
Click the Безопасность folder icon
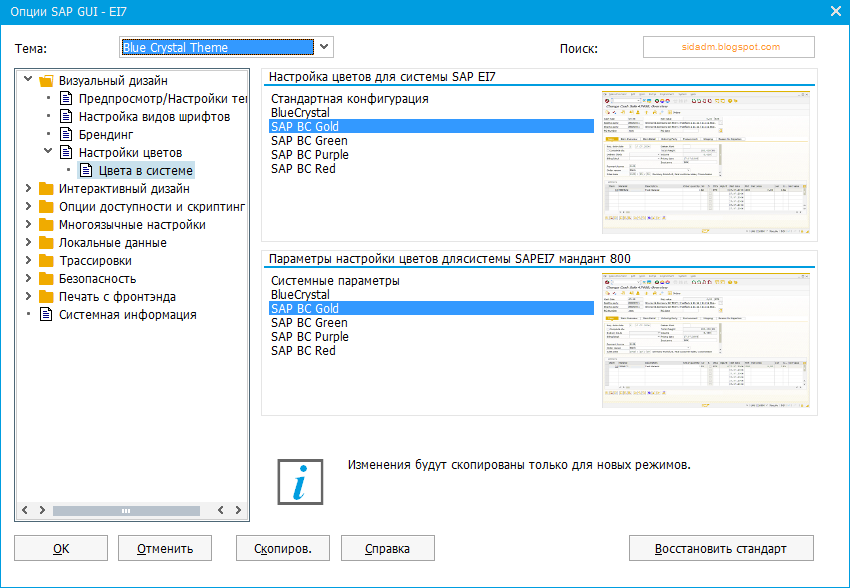(47, 279)
